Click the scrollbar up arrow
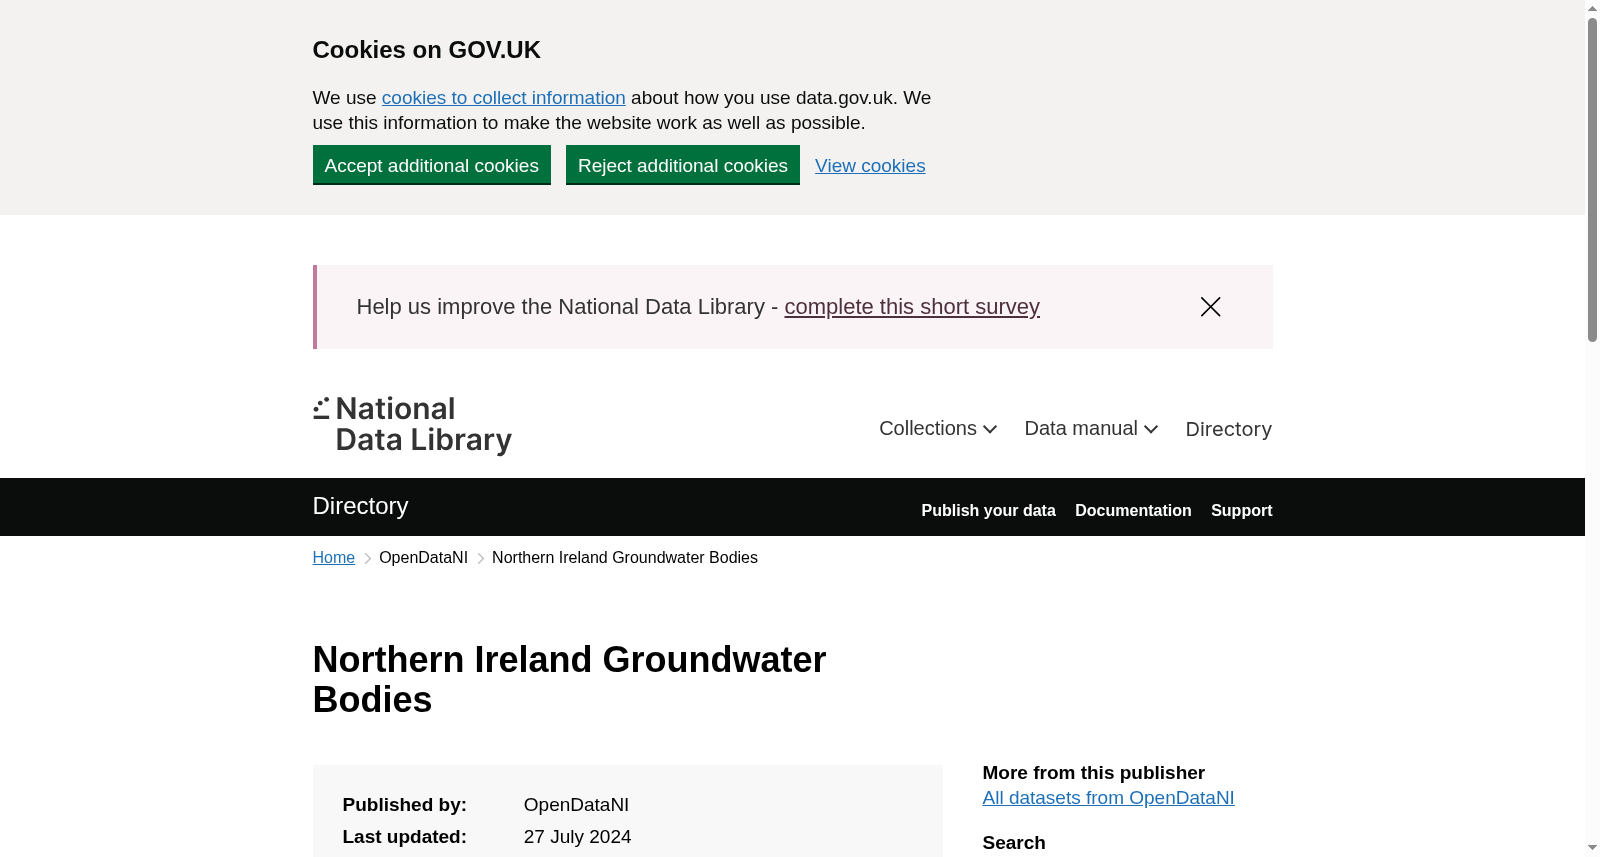1600x857 pixels. (1592, 8)
